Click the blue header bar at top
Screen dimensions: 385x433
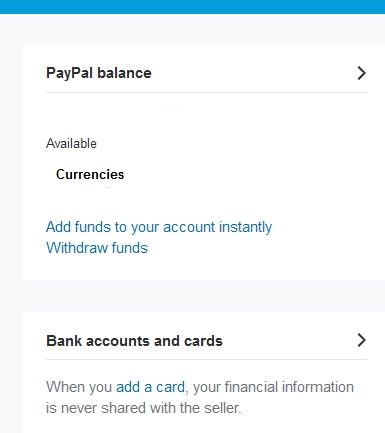coord(192,7)
